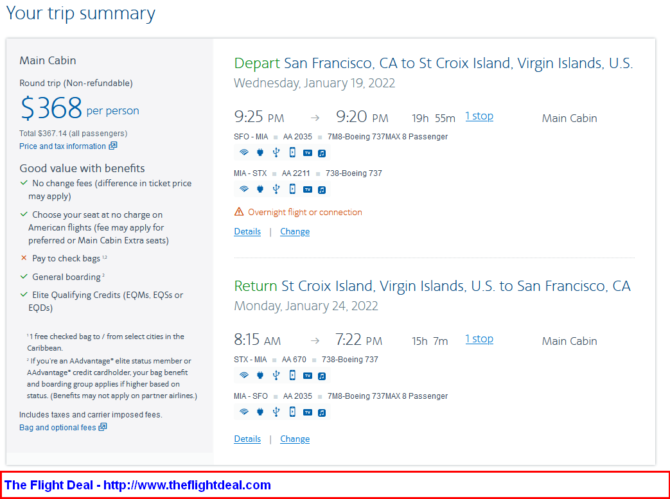Click 'Includes taxes and carrier imposed fees.' text
The width and height of the screenshot is (670, 499).
pyautogui.click(x=91, y=414)
